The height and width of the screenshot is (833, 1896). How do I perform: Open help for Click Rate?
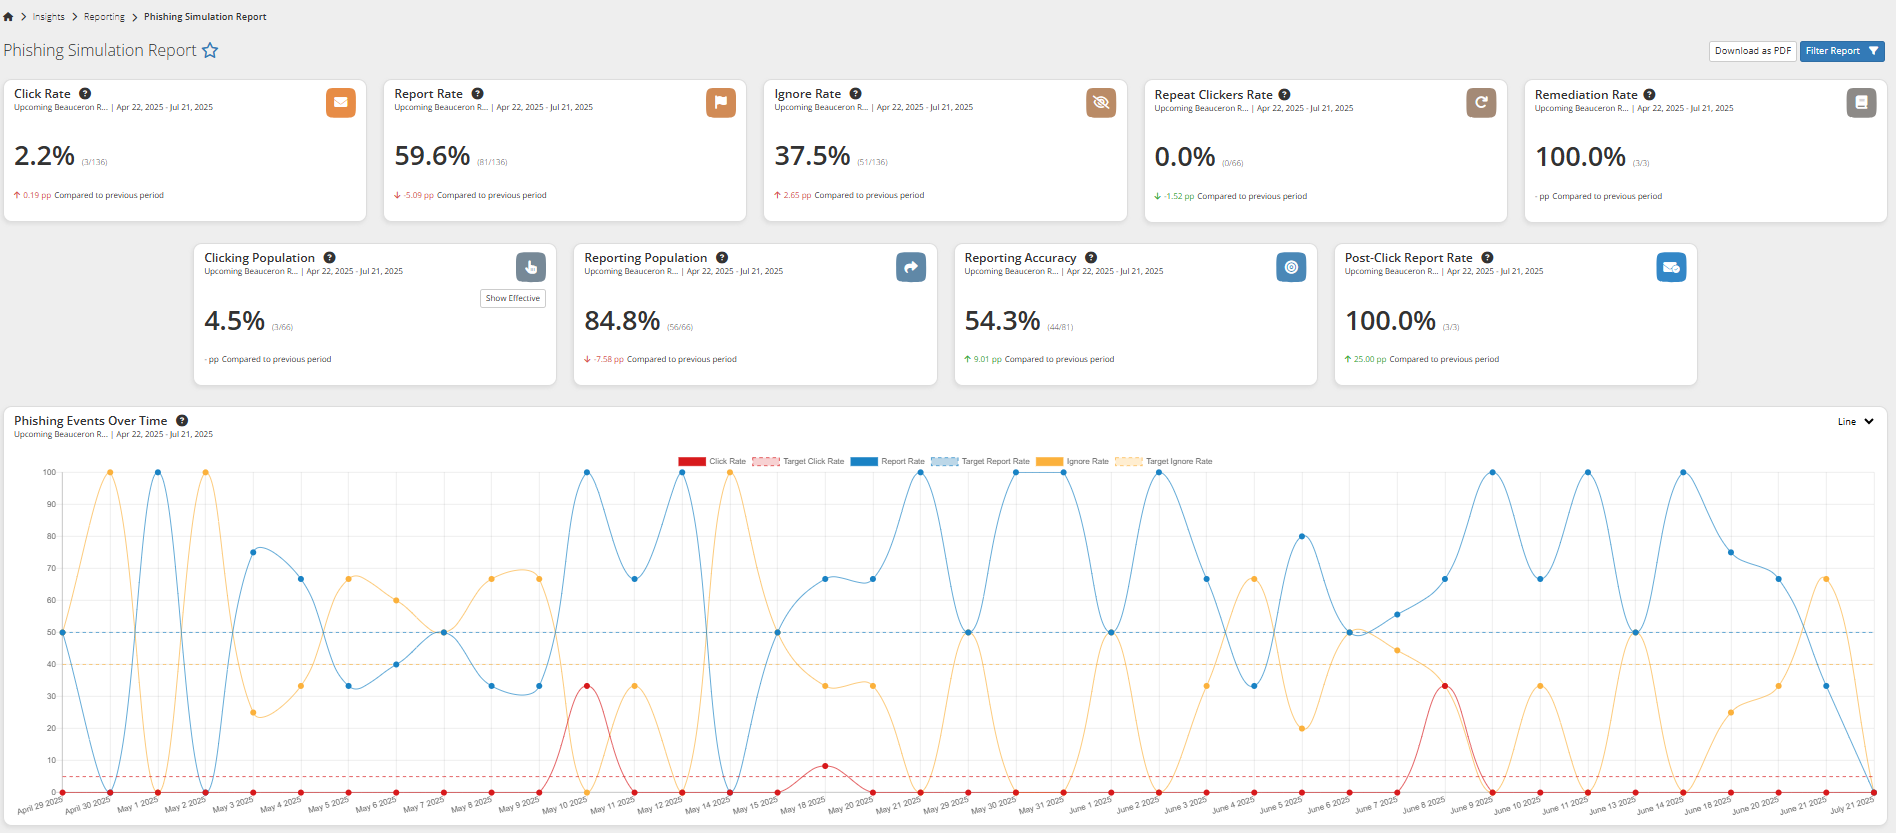85,94
